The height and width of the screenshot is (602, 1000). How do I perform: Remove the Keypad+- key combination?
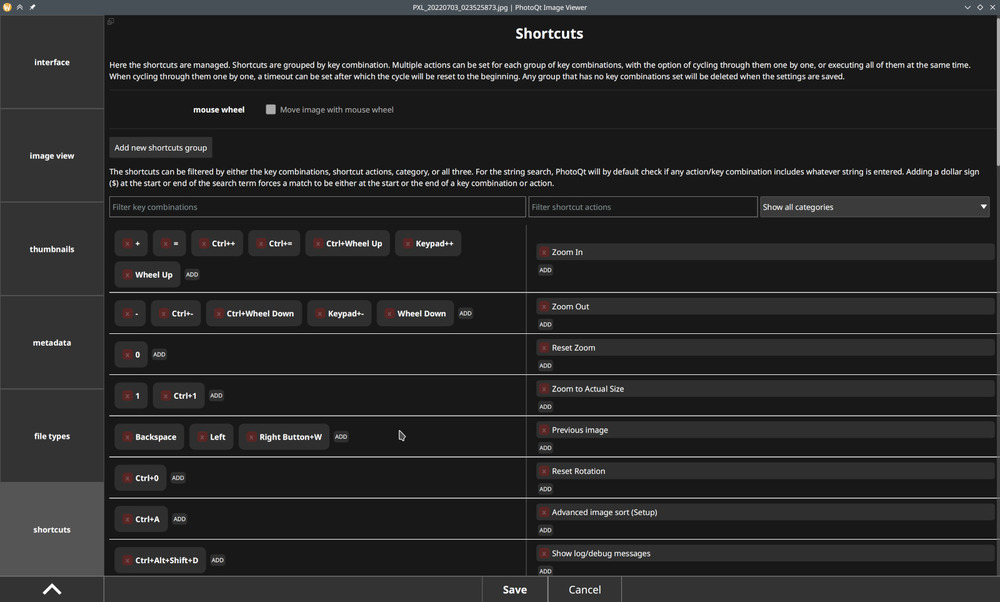coord(320,314)
